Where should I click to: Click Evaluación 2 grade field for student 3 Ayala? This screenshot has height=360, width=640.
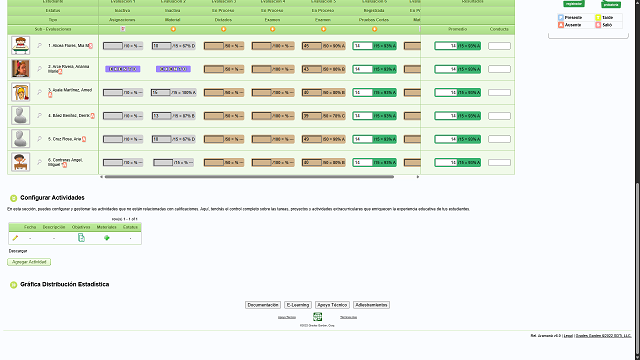click(161, 93)
